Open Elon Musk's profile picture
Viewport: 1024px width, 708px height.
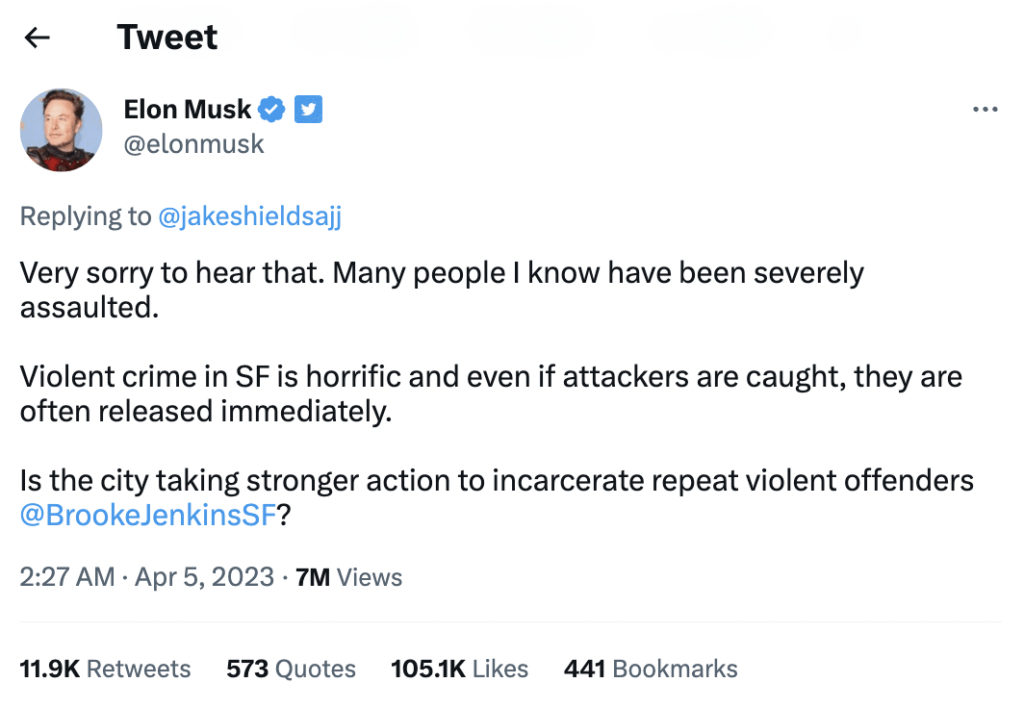coord(62,129)
